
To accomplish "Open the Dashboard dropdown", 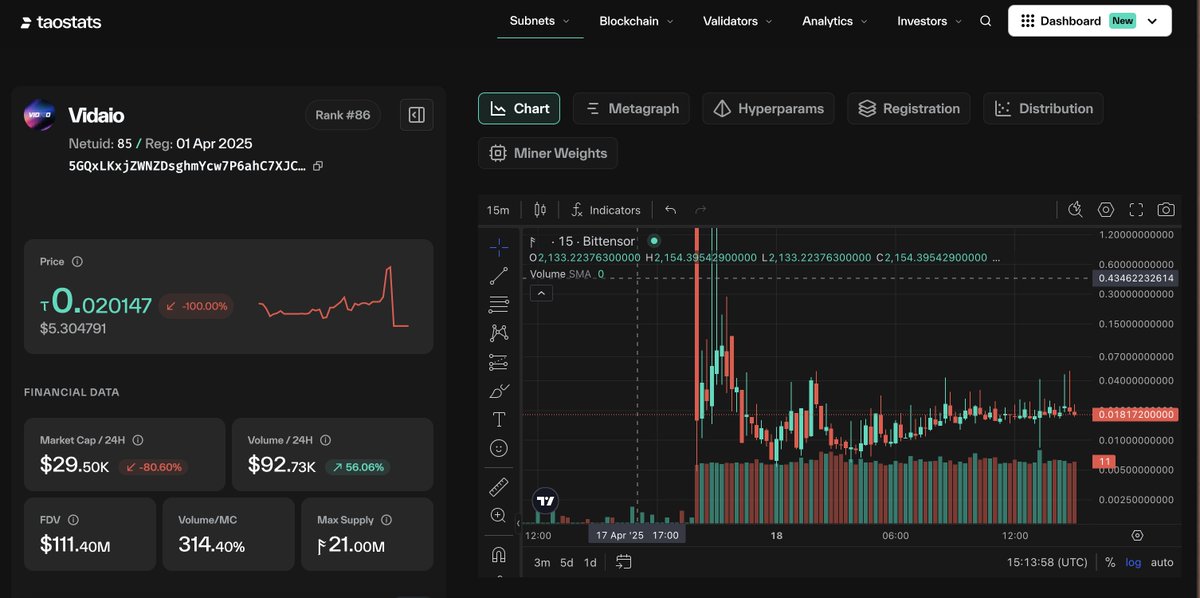I will [1089, 21].
